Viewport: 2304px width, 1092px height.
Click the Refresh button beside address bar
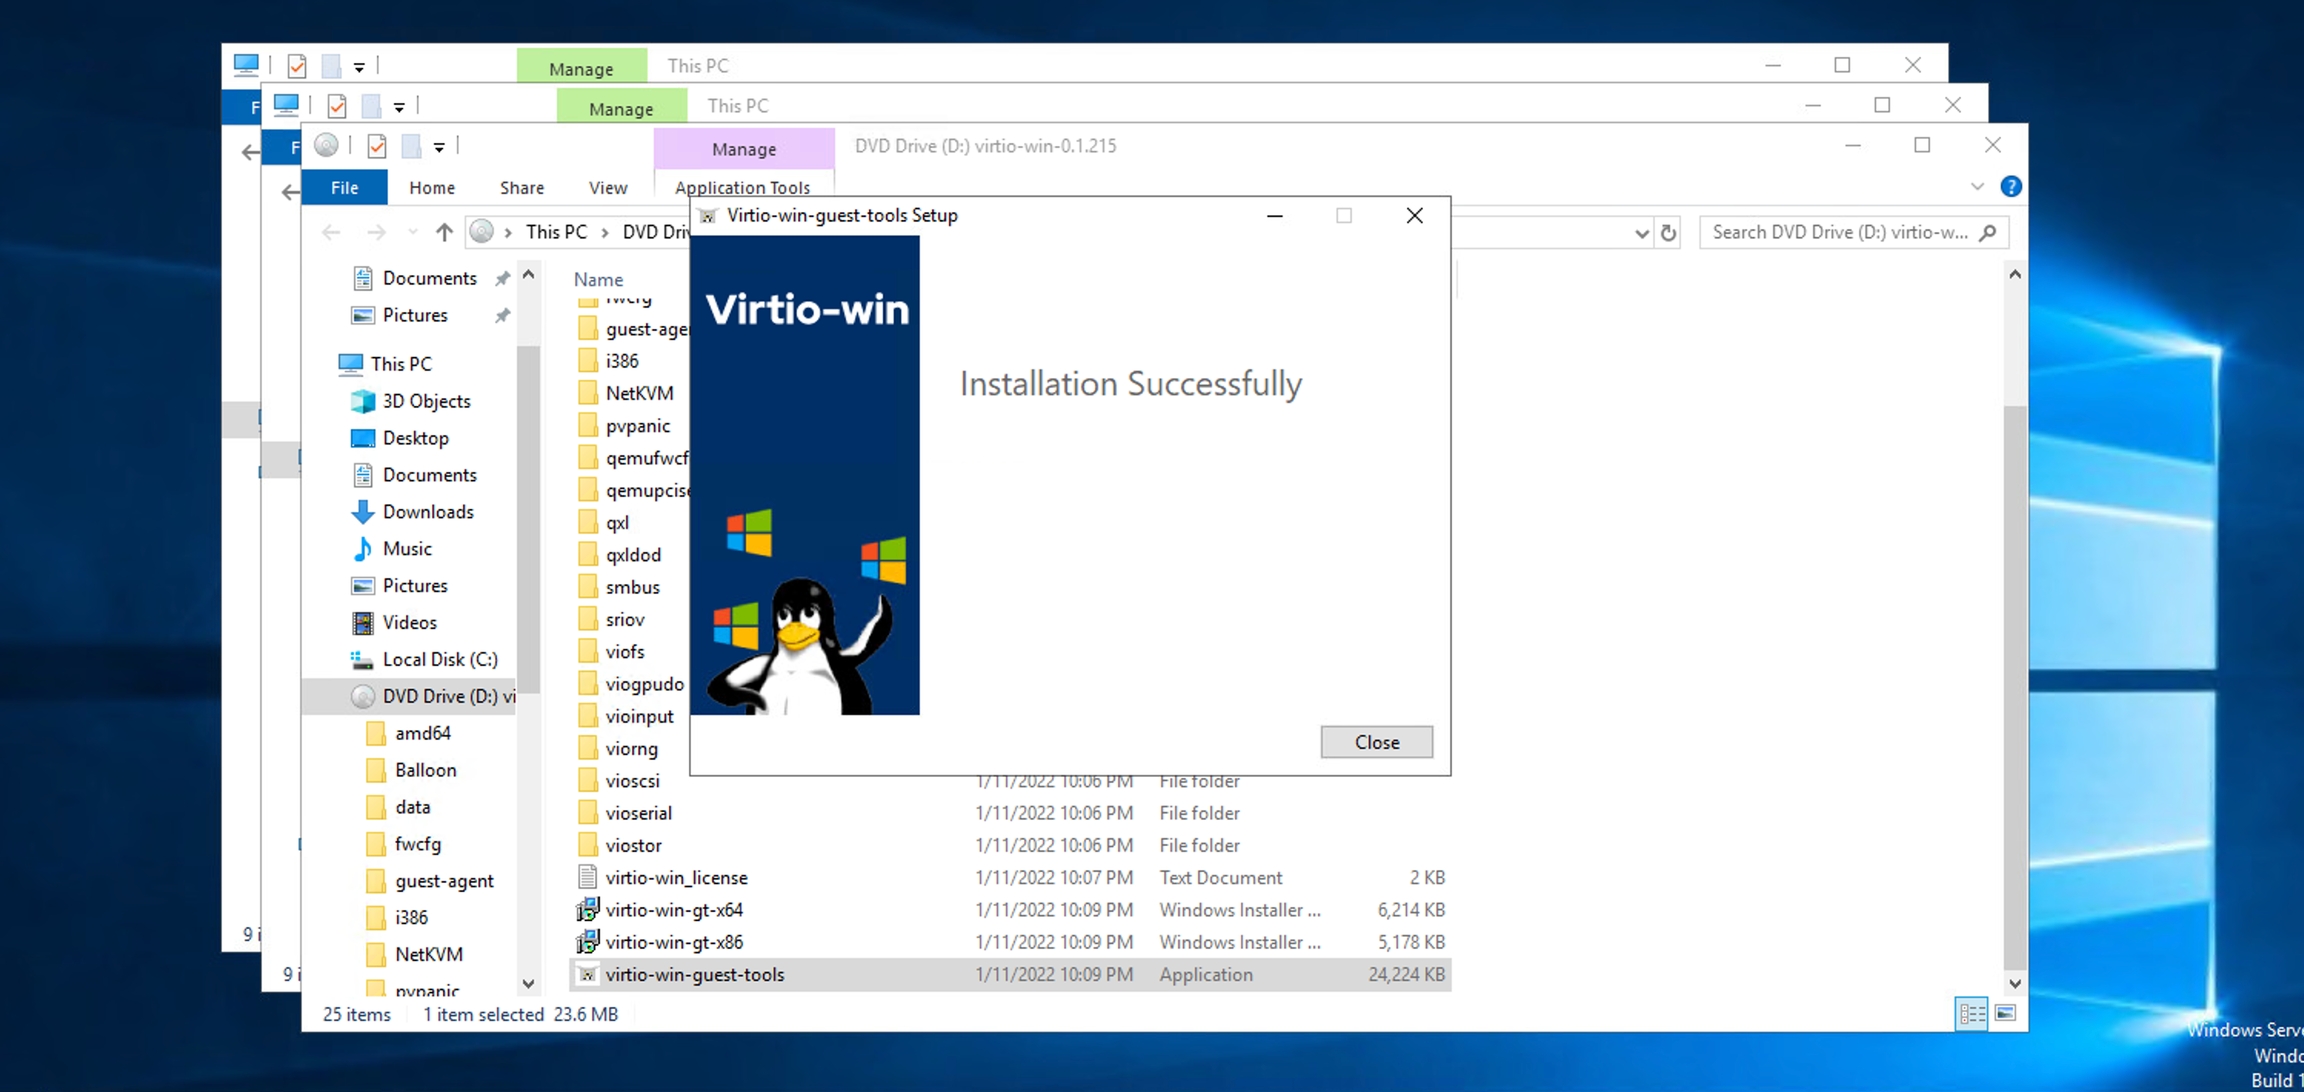pyautogui.click(x=1668, y=233)
